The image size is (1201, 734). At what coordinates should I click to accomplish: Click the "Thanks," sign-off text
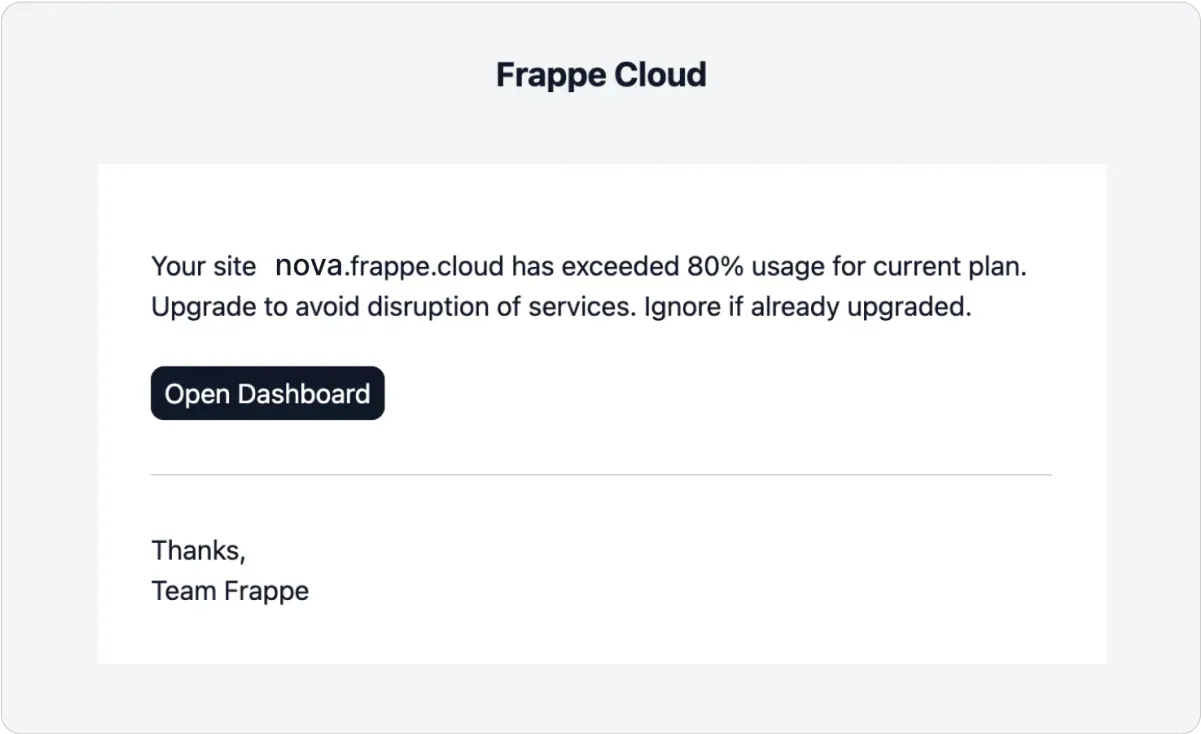click(x=198, y=550)
